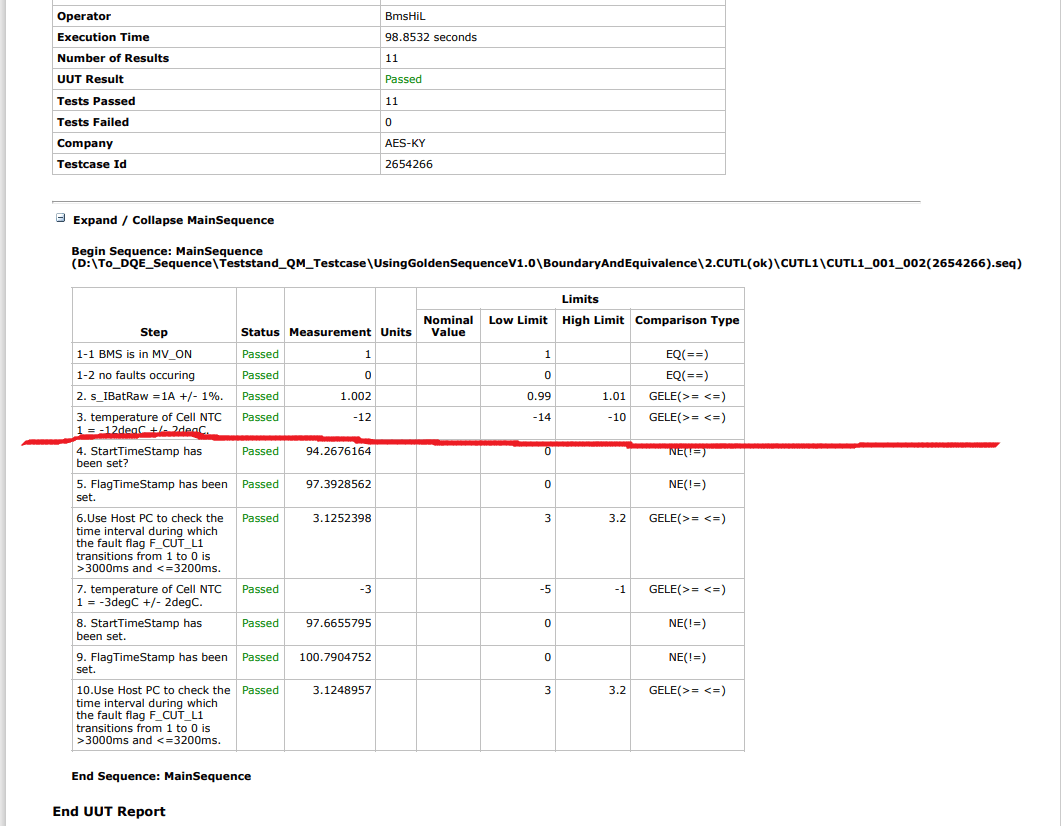Click the Comparison Type column header
This screenshot has height=826, width=1061.
[687, 320]
